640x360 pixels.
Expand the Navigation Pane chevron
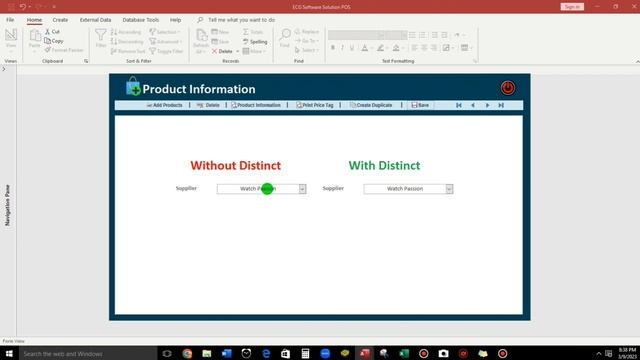[4, 69]
